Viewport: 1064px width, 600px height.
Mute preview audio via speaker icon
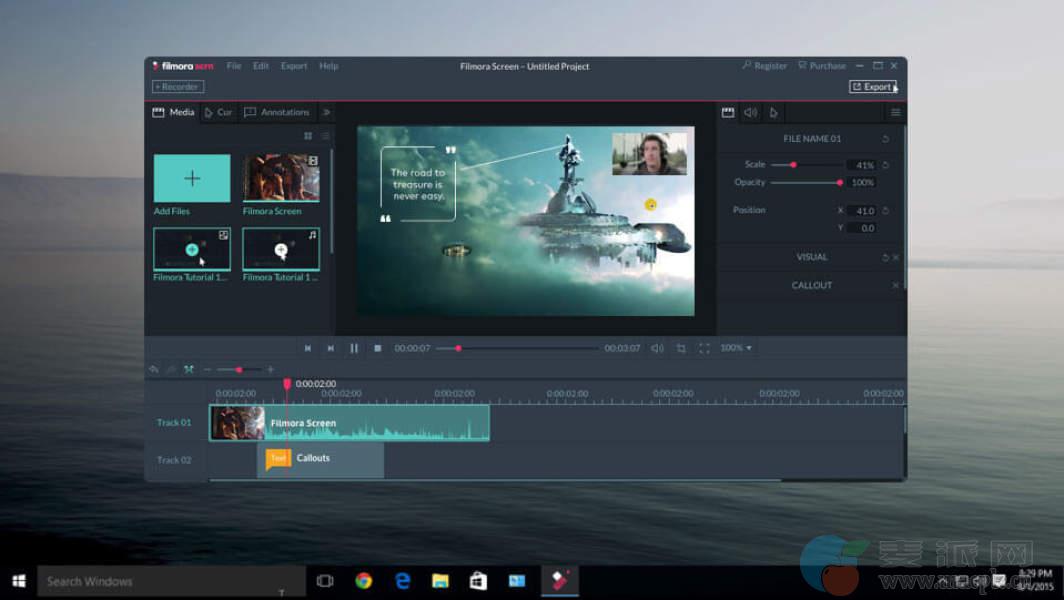657,348
